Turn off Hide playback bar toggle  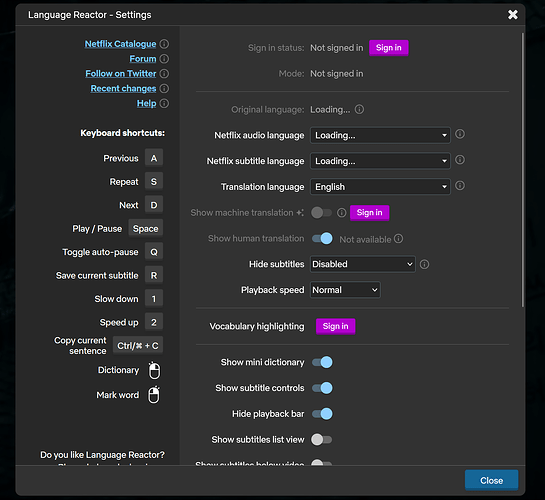coord(322,414)
